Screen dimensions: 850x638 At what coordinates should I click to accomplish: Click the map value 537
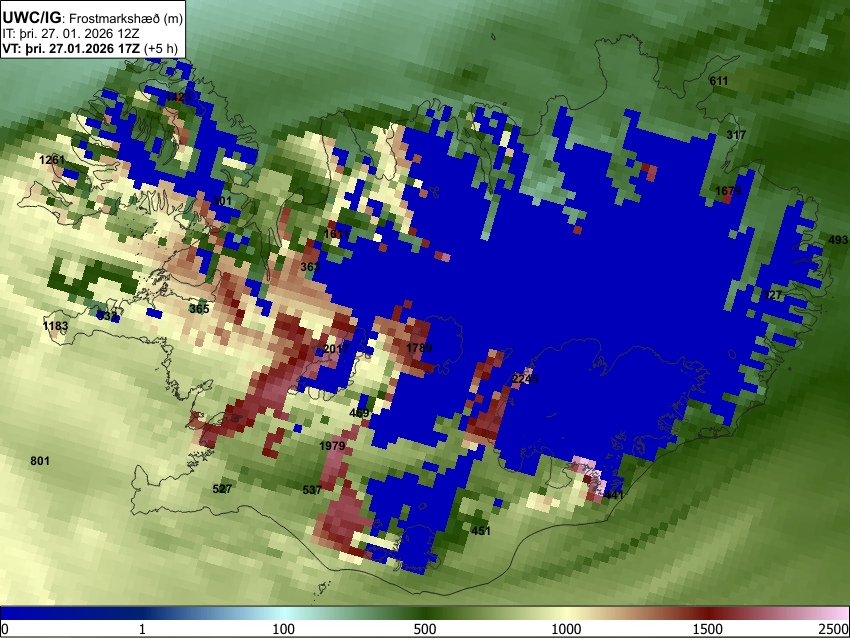click(312, 490)
